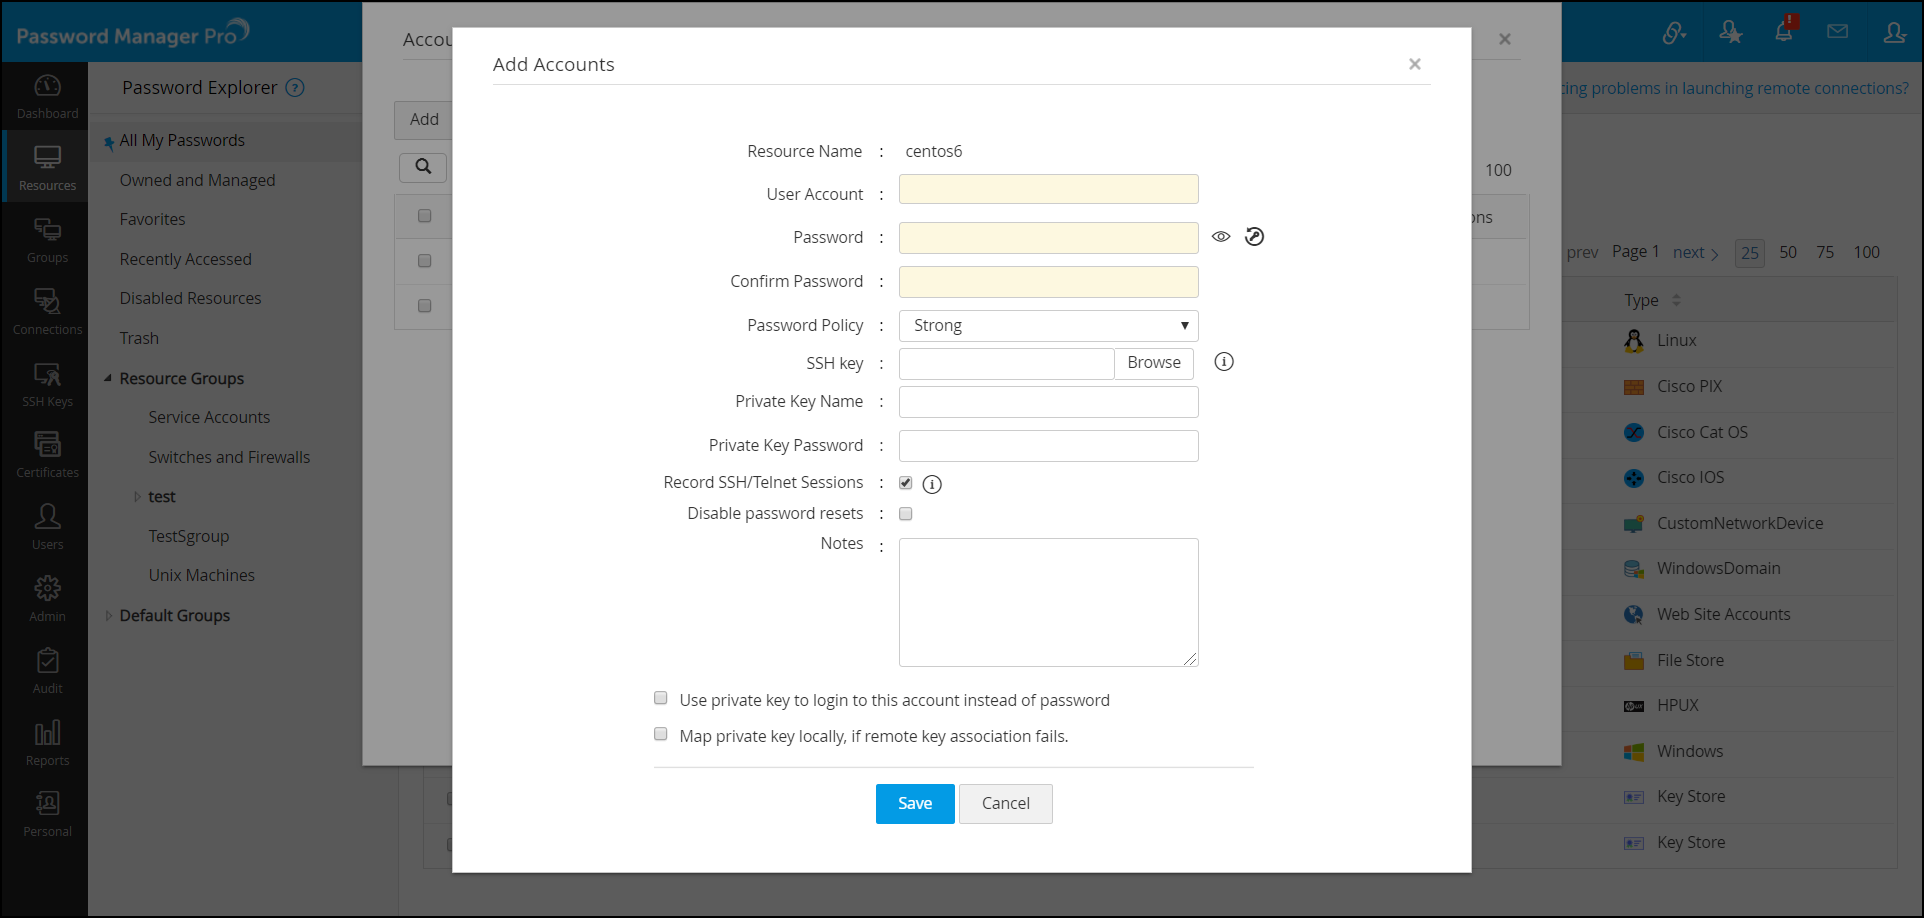
Task: Click the User Account input field
Action: (x=1048, y=190)
